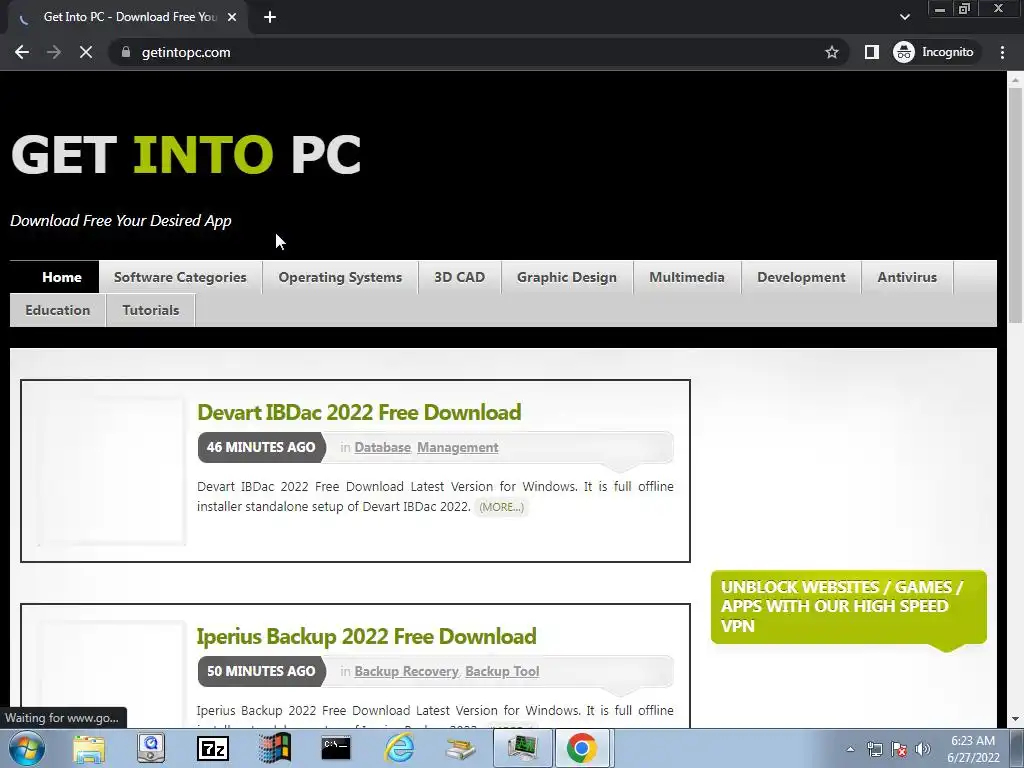1024x768 pixels.
Task: Open Multimedia menu item
Action: coord(687,277)
